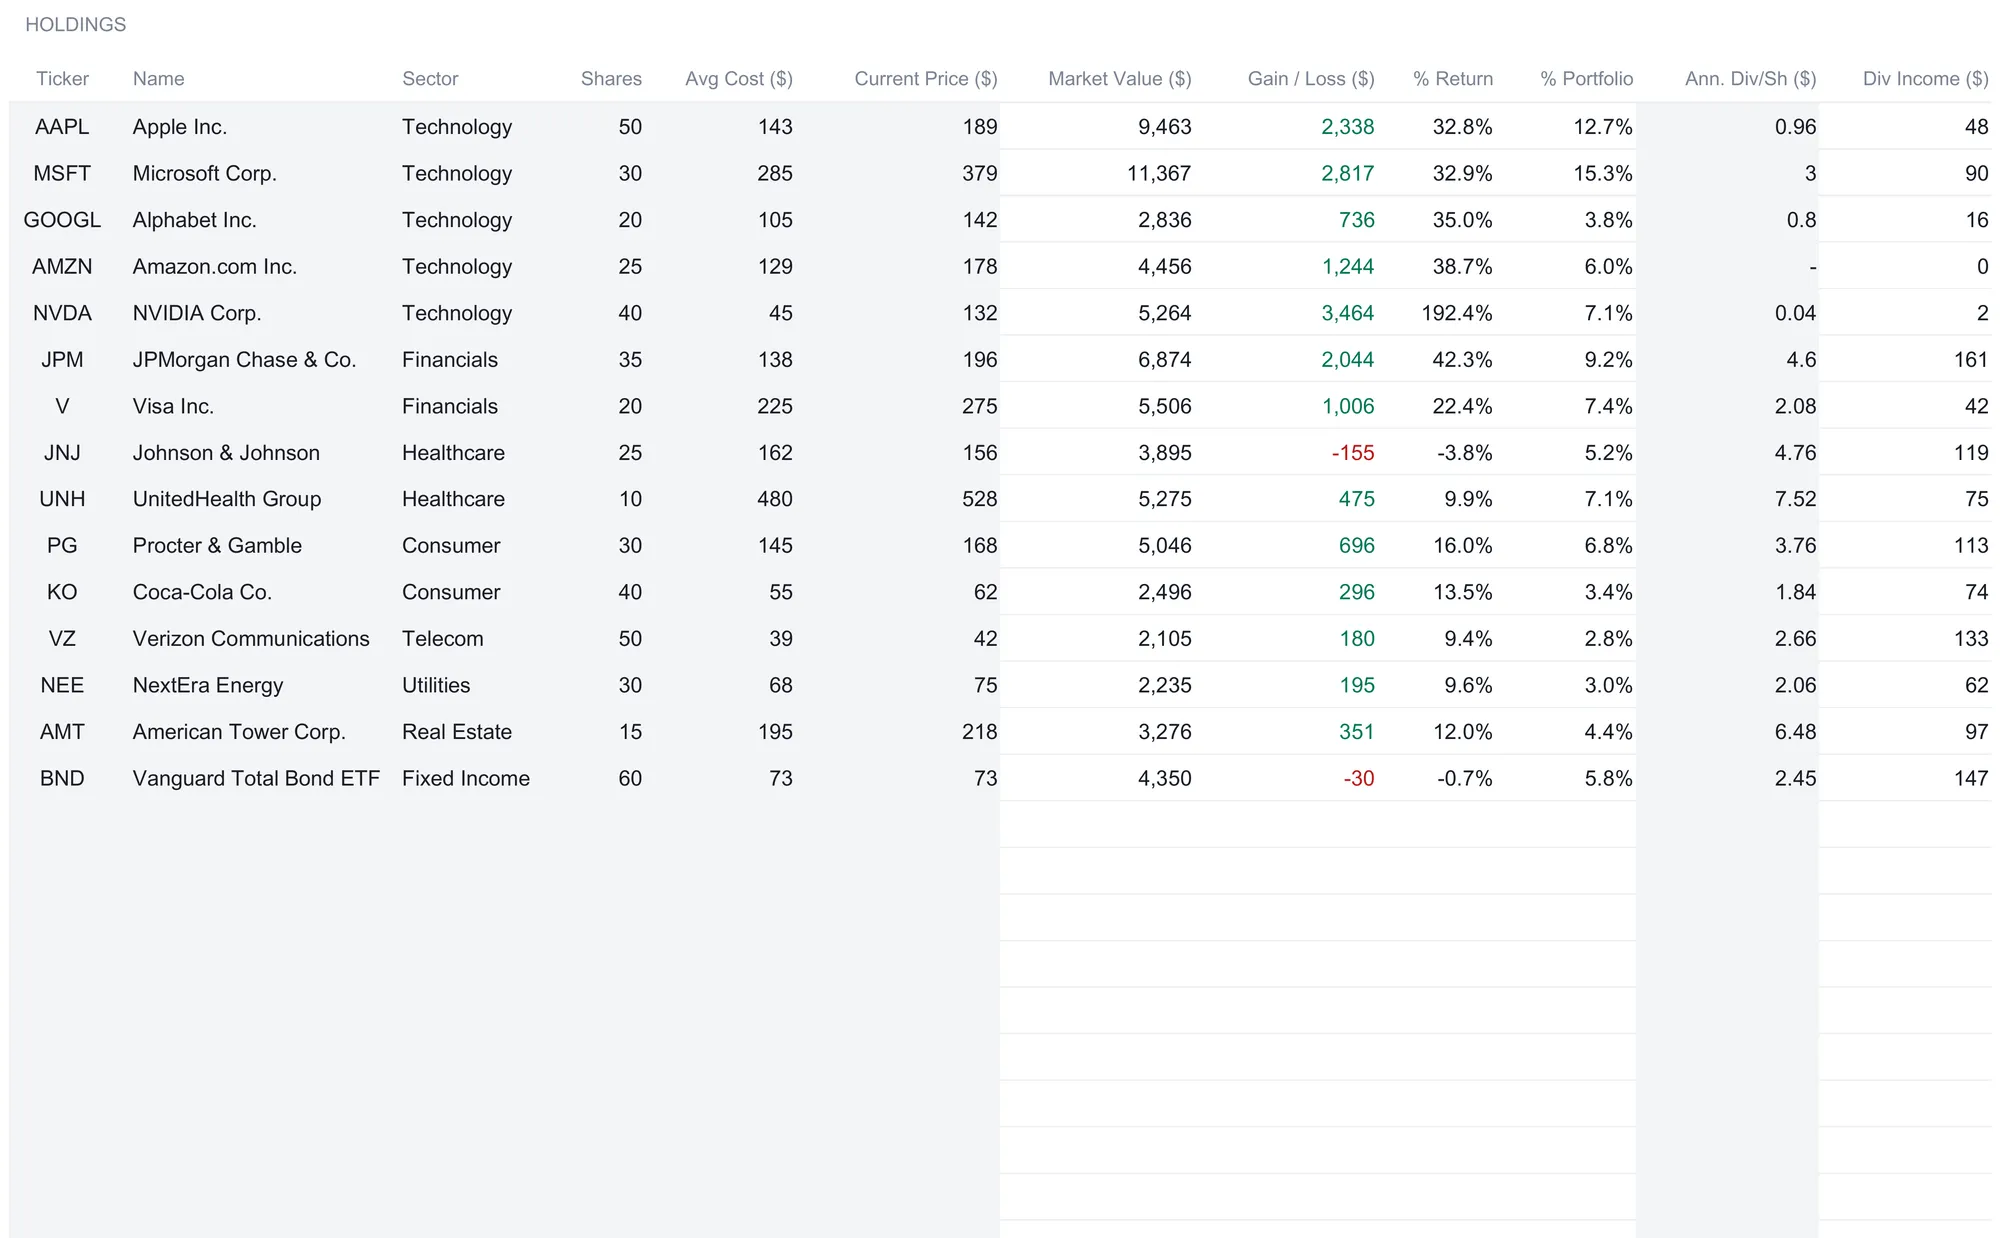
Task: Click Johnson & Johnson's -155 loss cell
Action: (1352, 453)
